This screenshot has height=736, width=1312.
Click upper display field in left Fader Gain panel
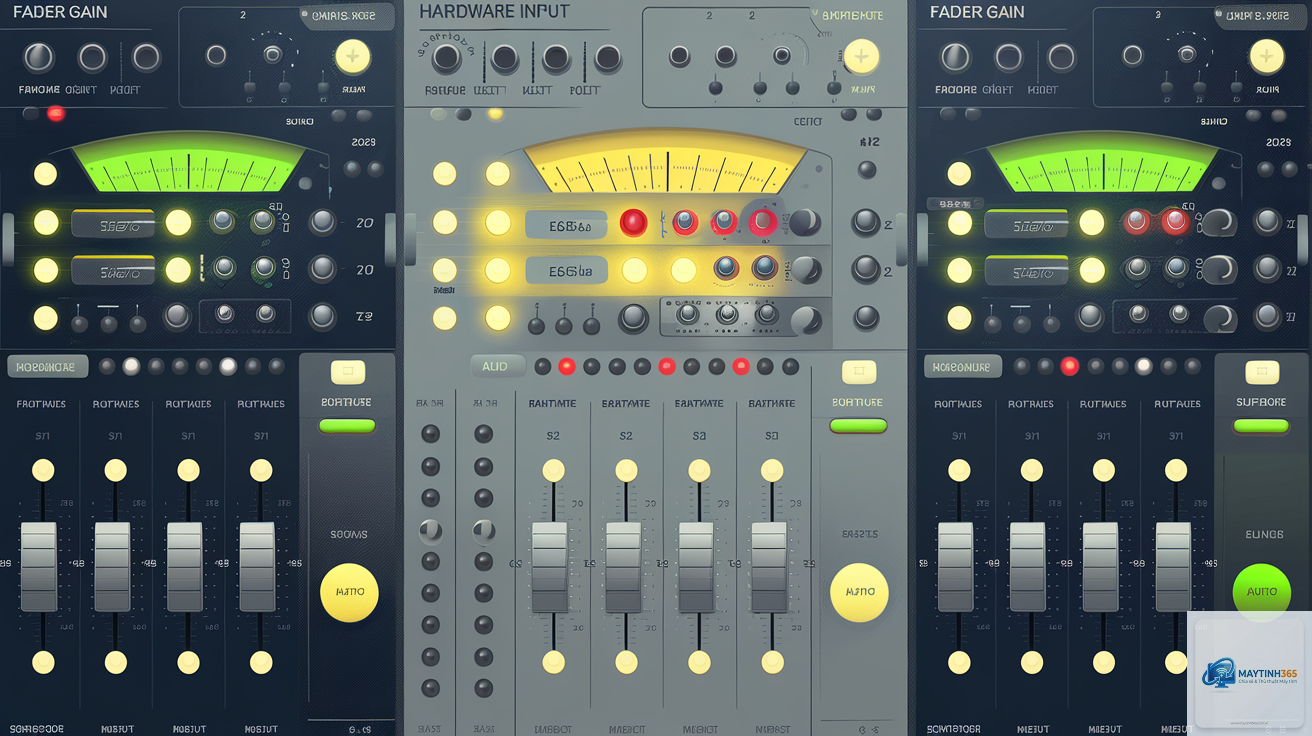113,223
